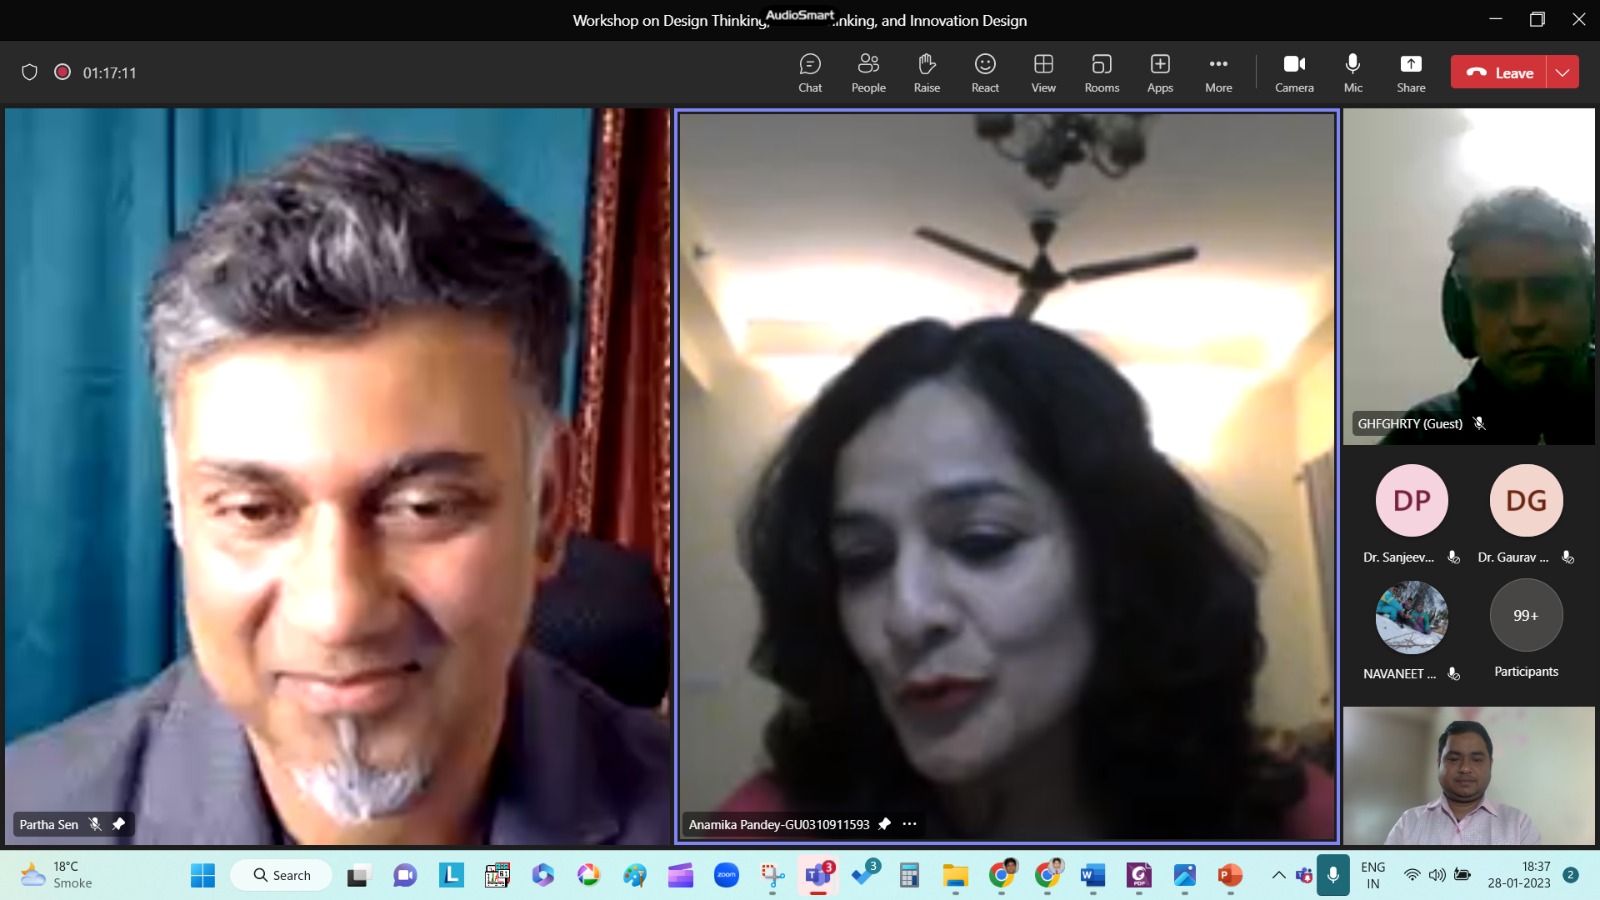Open More actions menu
This screenshot has width=1600, height=900.
(x=1218, y=73)
